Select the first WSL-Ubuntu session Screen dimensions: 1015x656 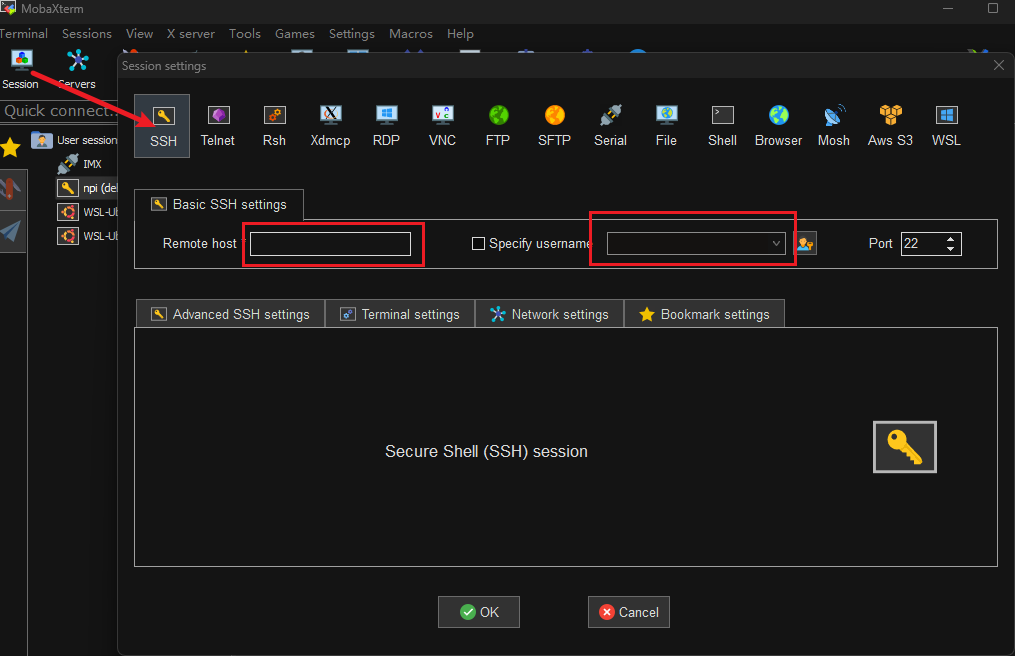tap(87, 212)
